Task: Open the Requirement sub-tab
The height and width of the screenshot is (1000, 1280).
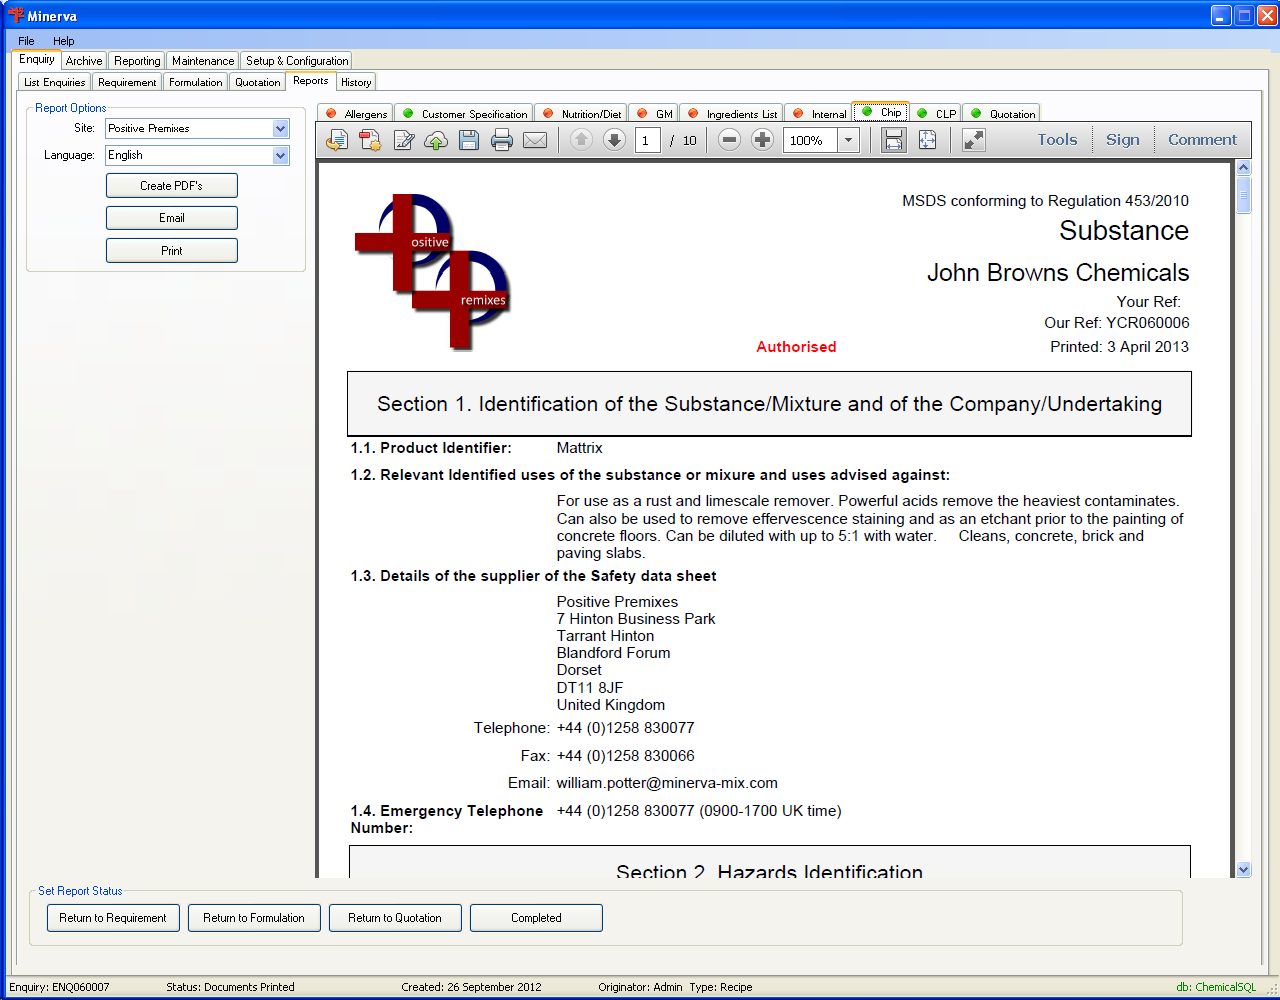Action: 127,82
